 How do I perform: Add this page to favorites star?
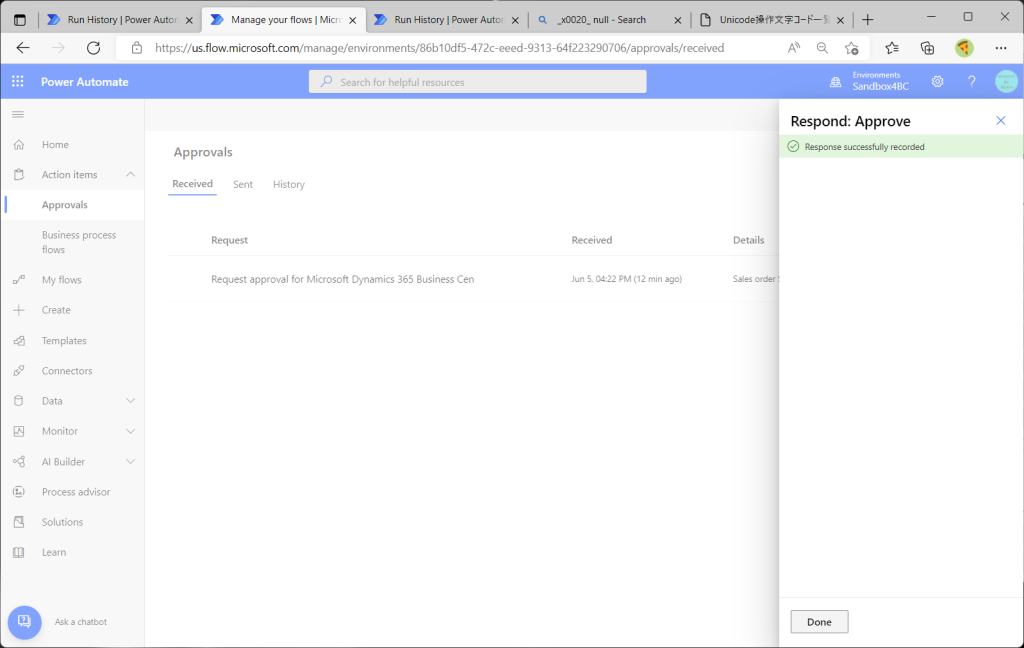tap(851, 48)
